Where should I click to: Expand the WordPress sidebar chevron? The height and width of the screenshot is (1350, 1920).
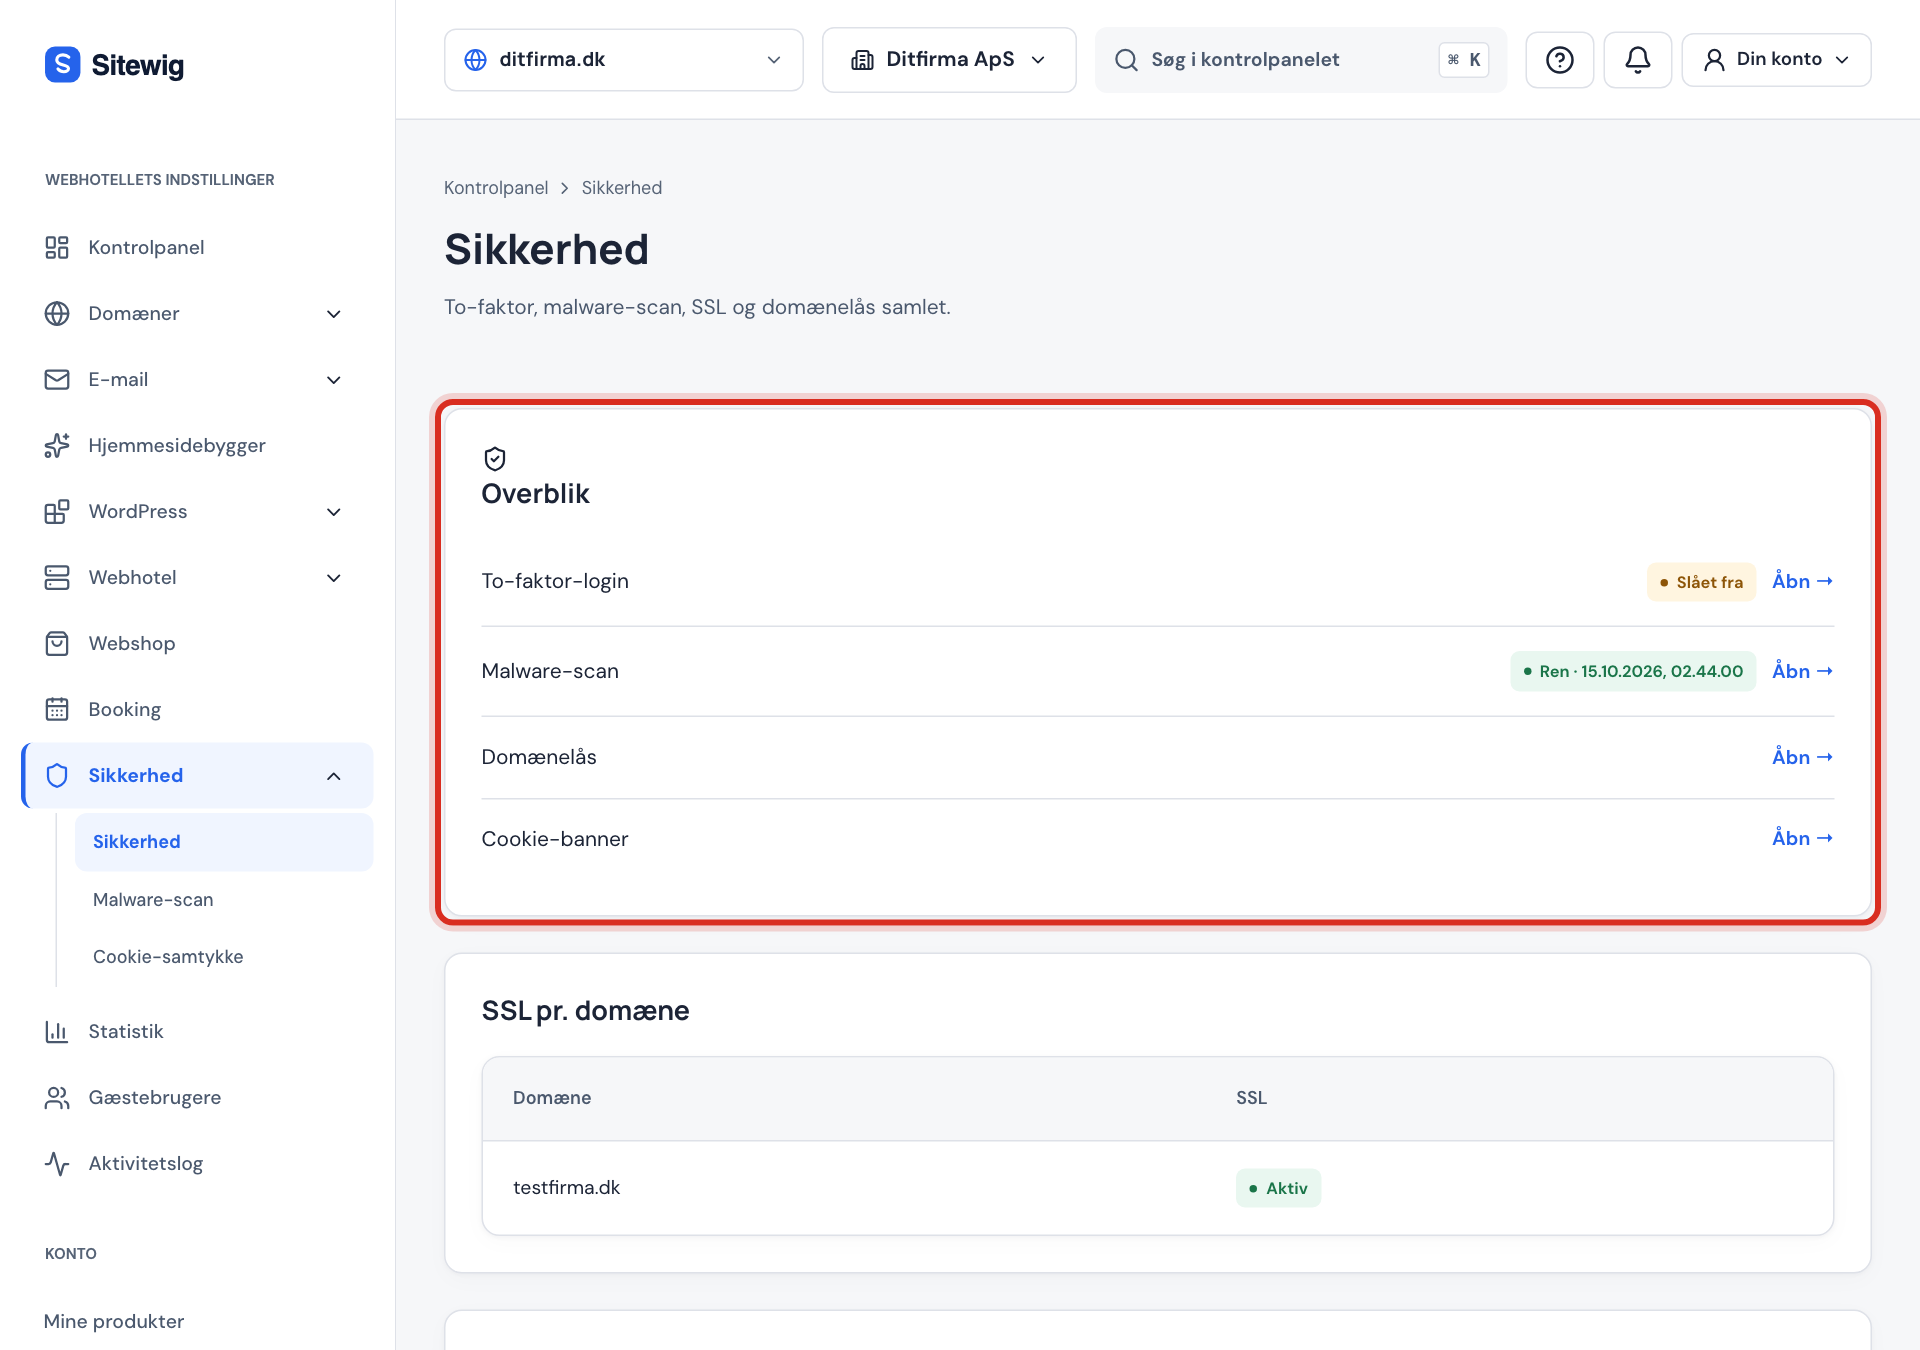[334, 512]
